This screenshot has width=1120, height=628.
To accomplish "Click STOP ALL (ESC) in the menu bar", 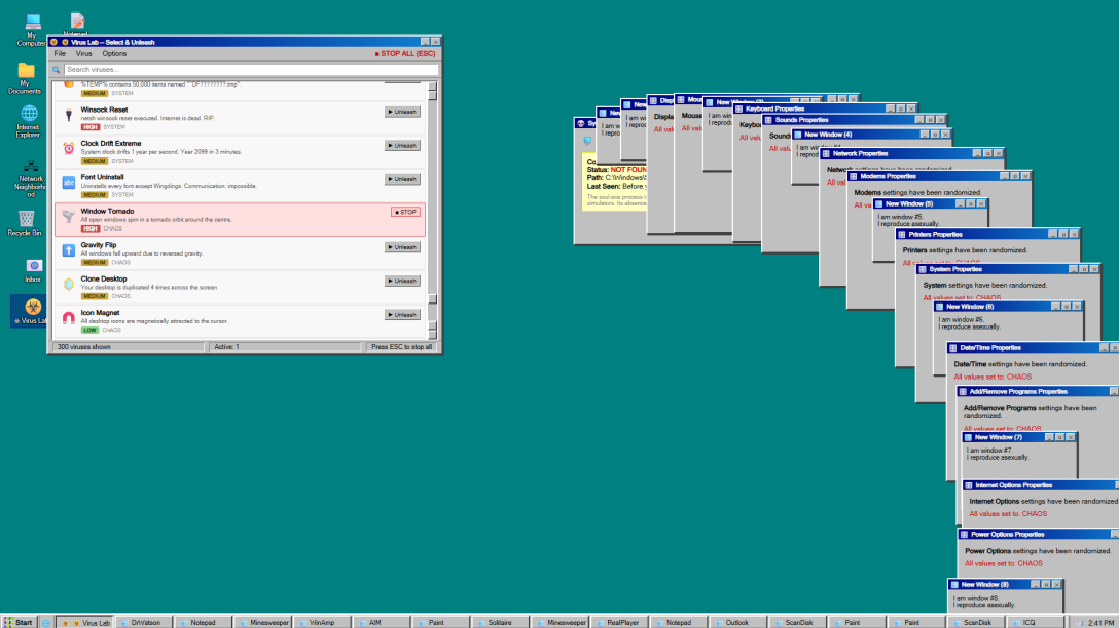I will [x=404, y=54].
